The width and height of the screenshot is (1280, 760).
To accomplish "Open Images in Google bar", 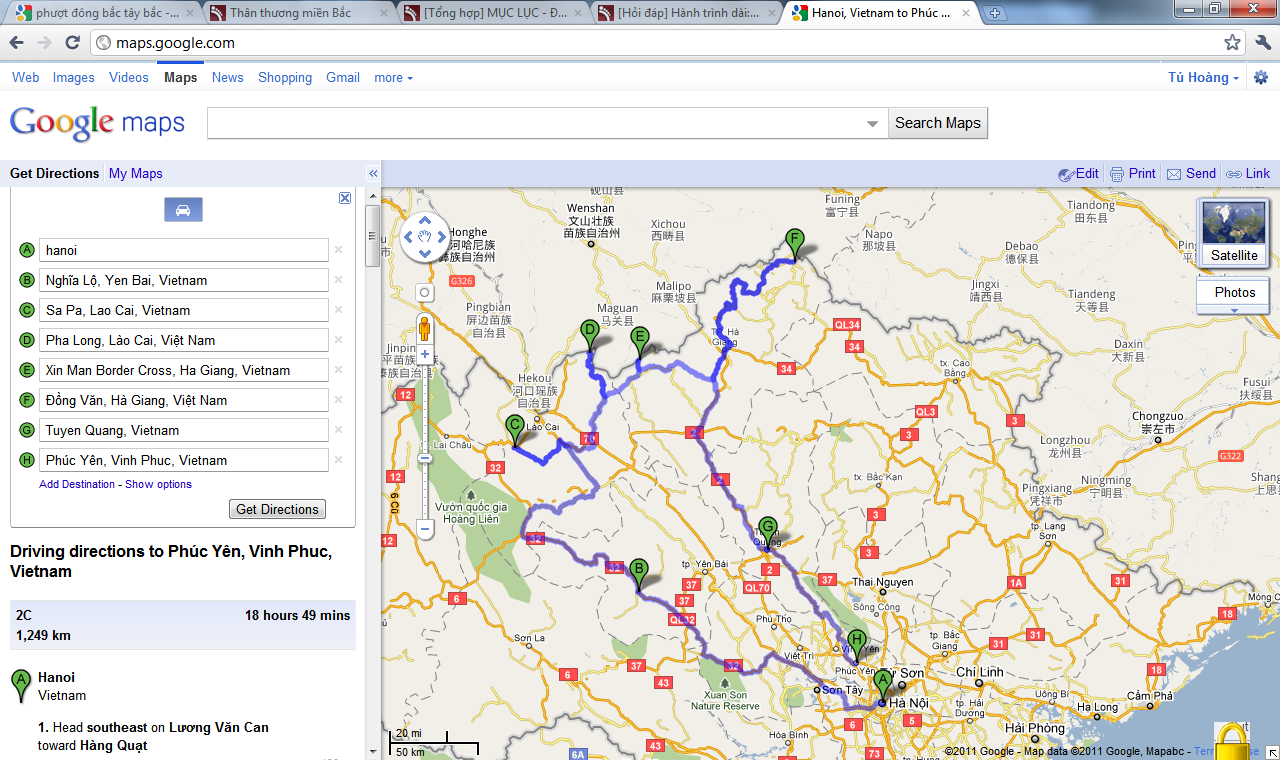I will coord(74,77).
